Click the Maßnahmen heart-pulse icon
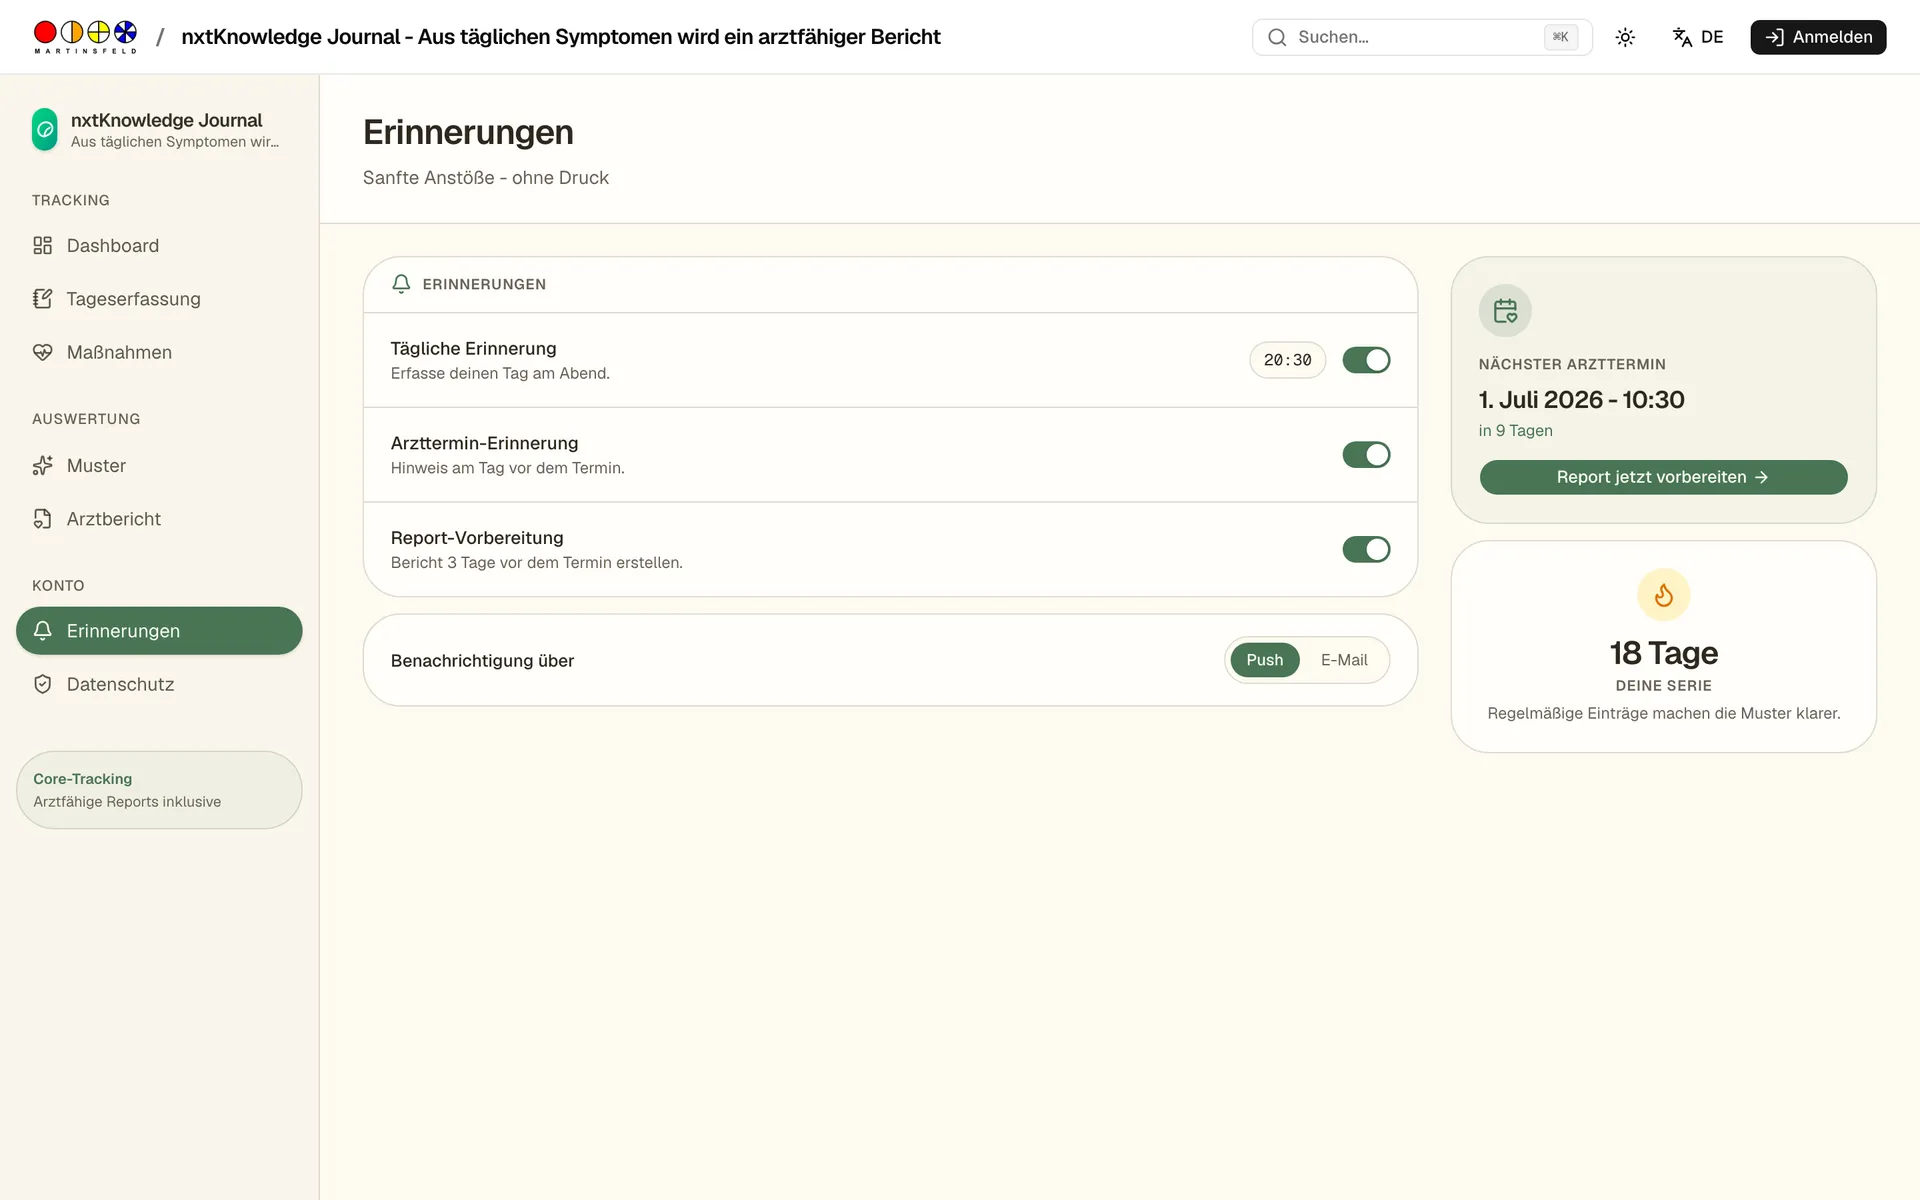Screen dimensions: 1920x1200 [42, 352]
